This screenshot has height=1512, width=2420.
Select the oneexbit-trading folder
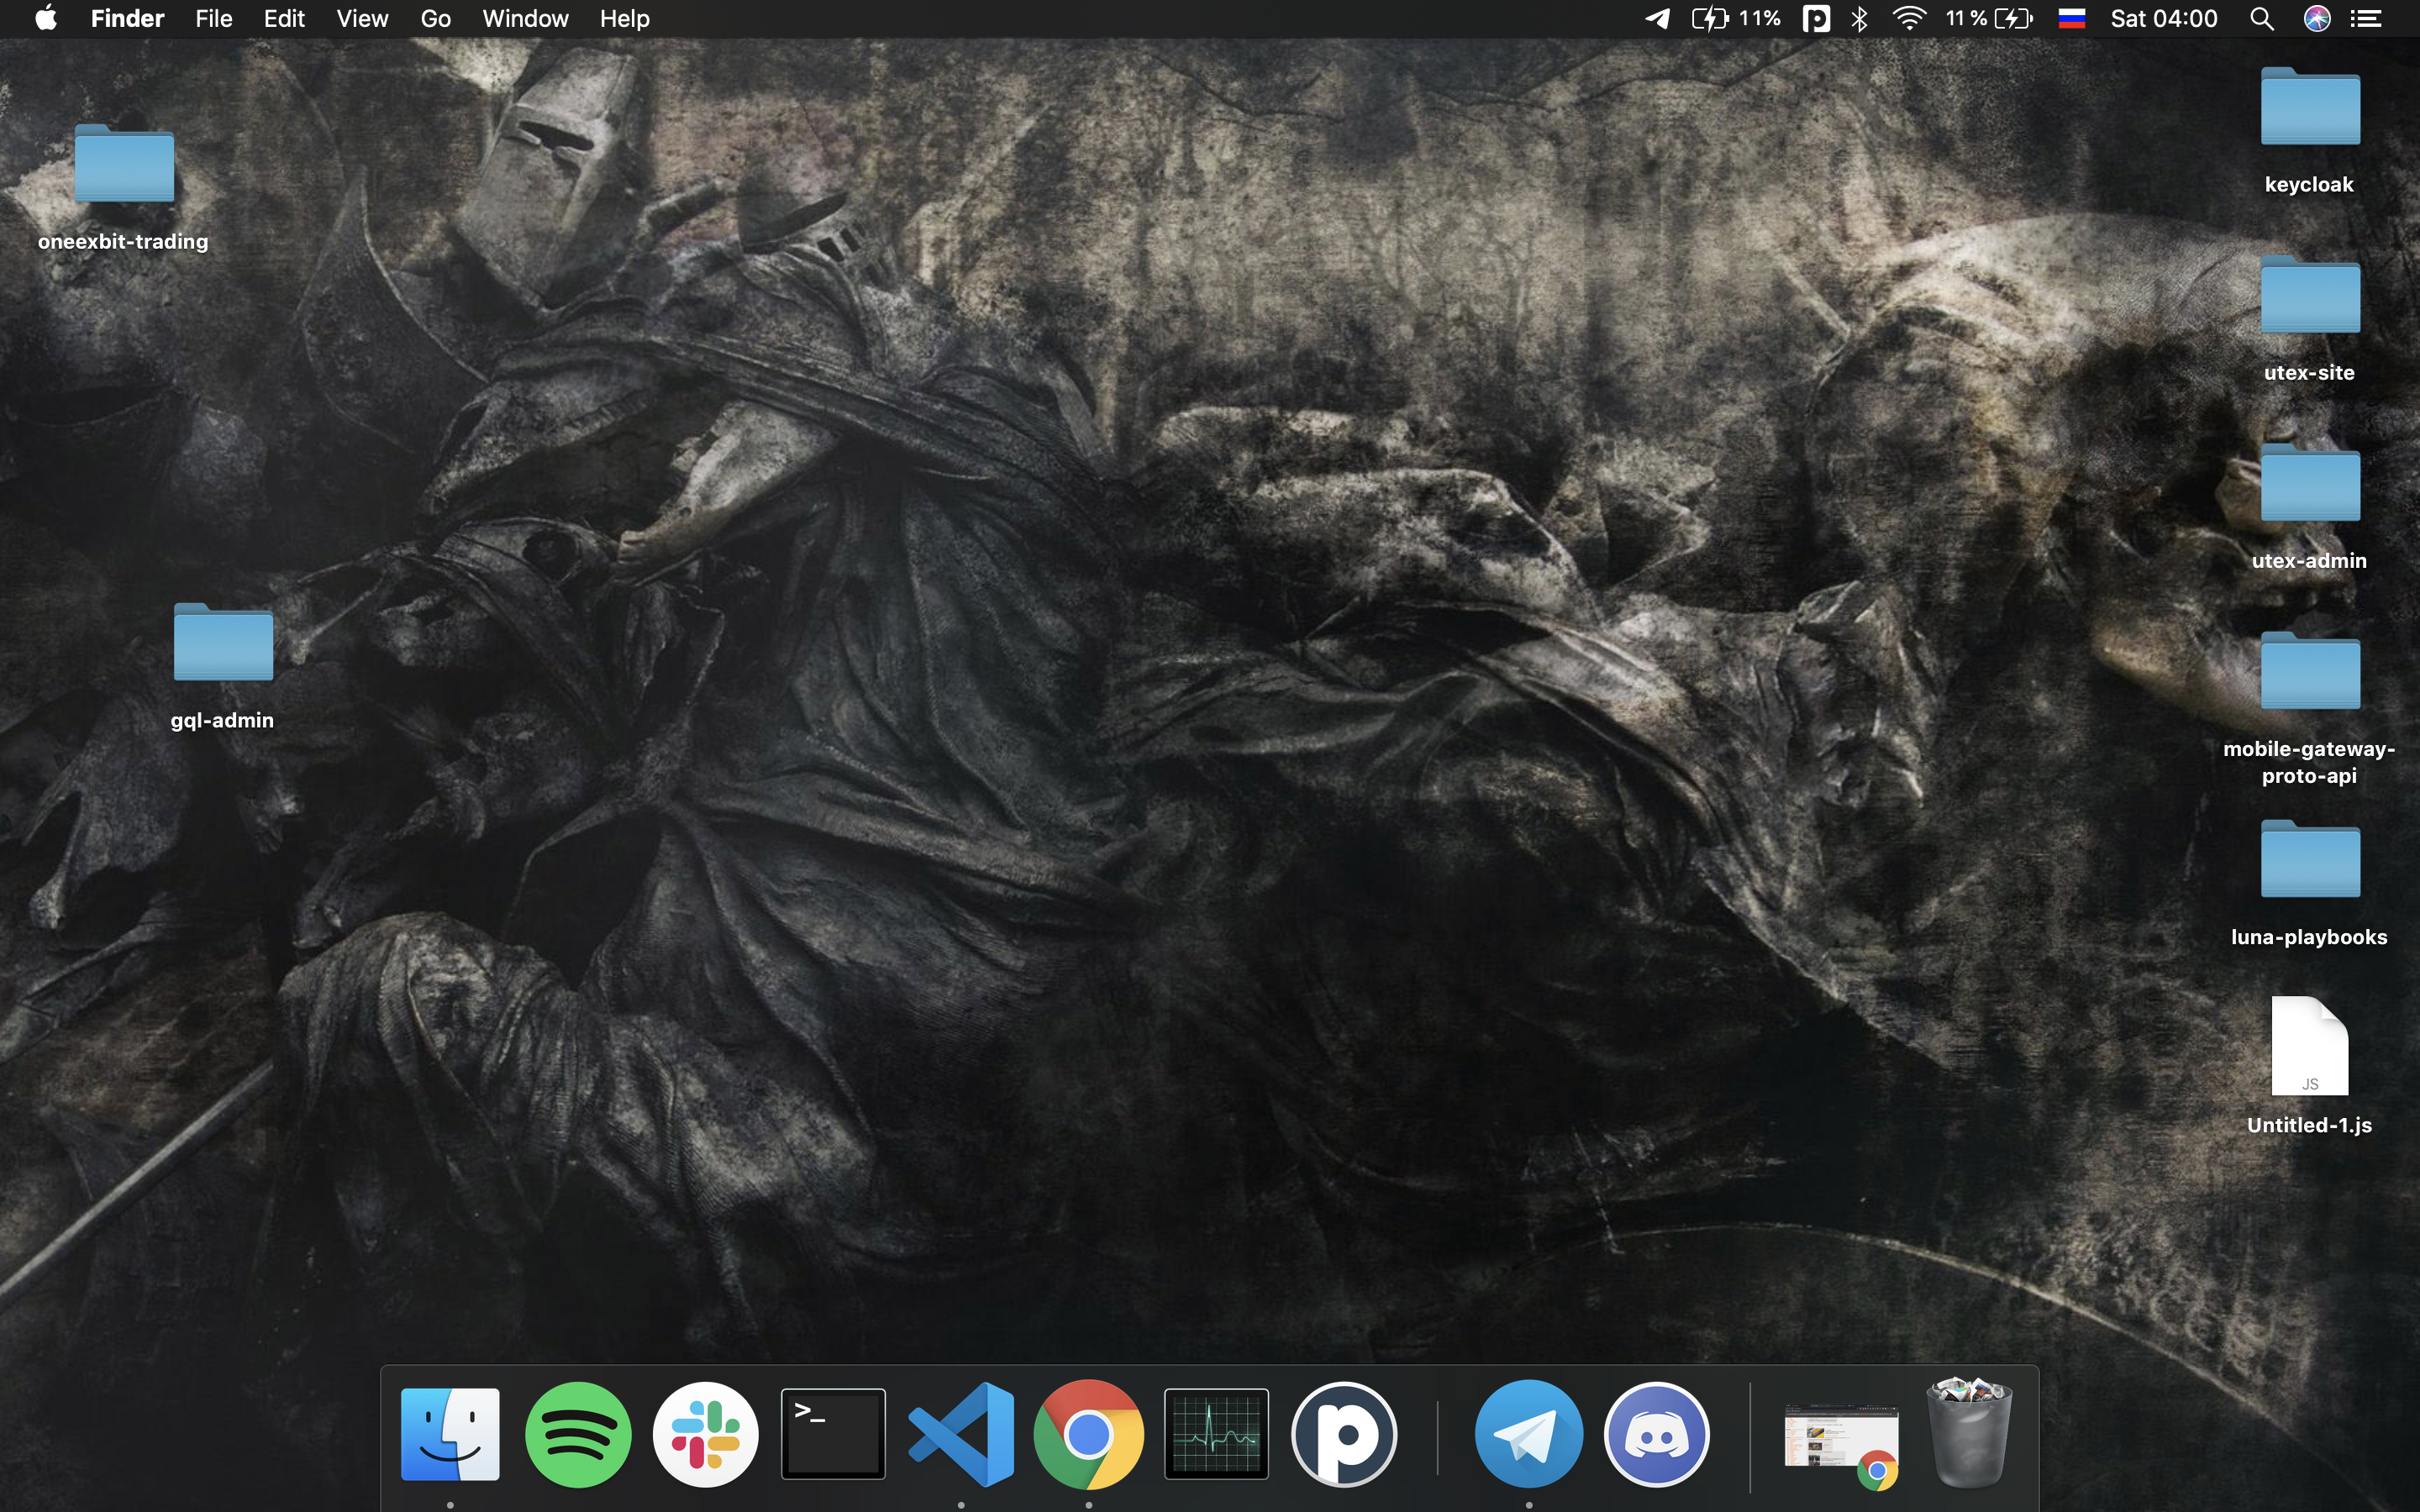click(124, 163)
